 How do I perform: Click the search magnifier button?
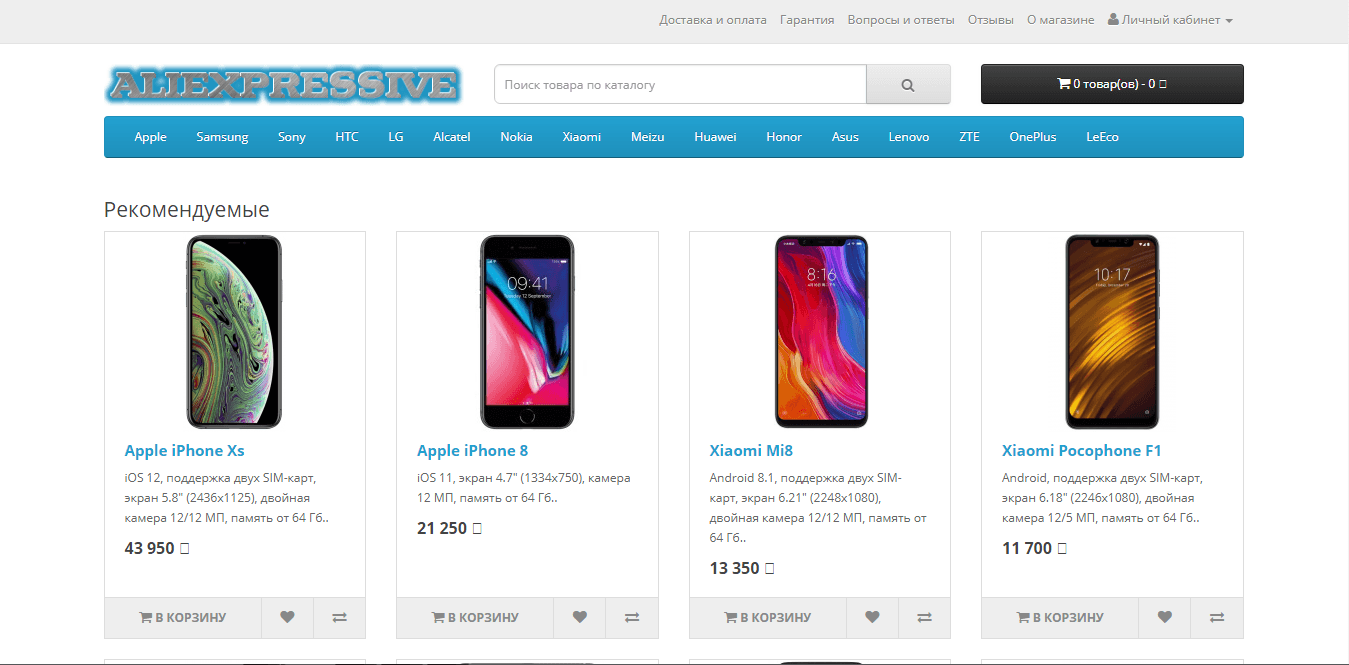pyautogui.click(x=908, y=85)
